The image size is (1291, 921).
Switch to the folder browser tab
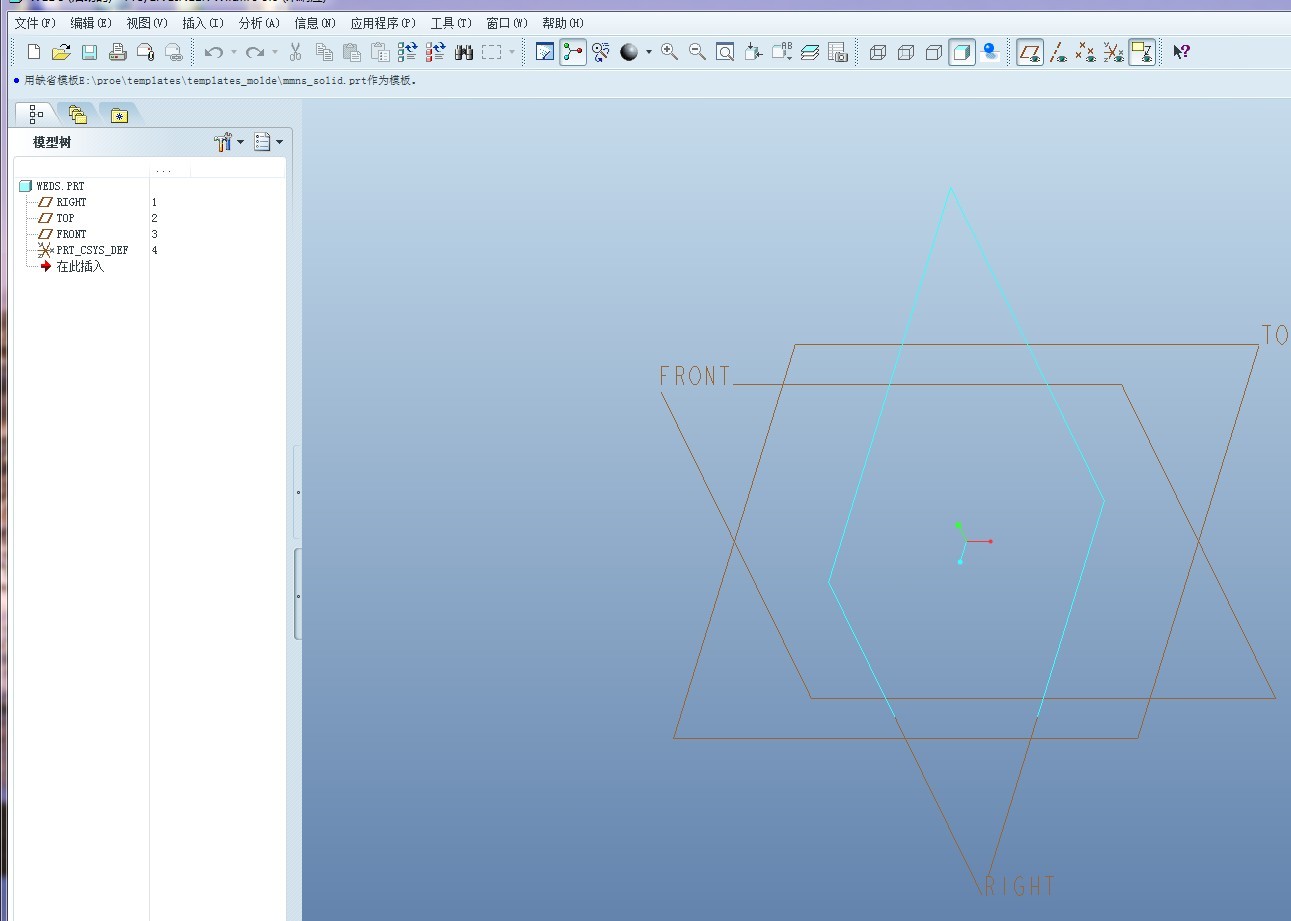point(77,115)
